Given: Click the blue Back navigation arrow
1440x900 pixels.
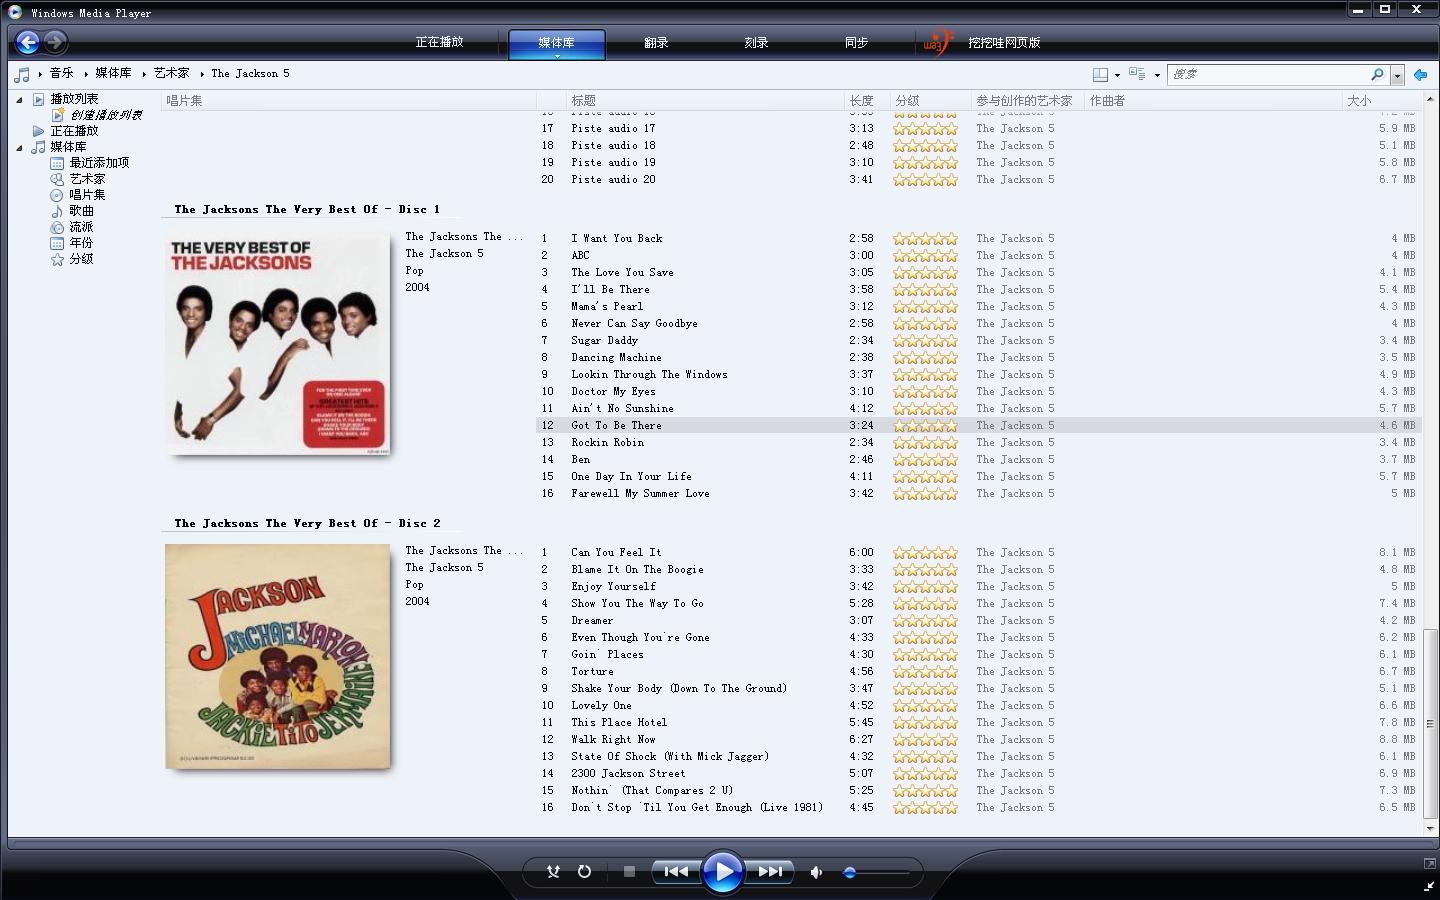Looking at the screenshot, I should [28, 42].
